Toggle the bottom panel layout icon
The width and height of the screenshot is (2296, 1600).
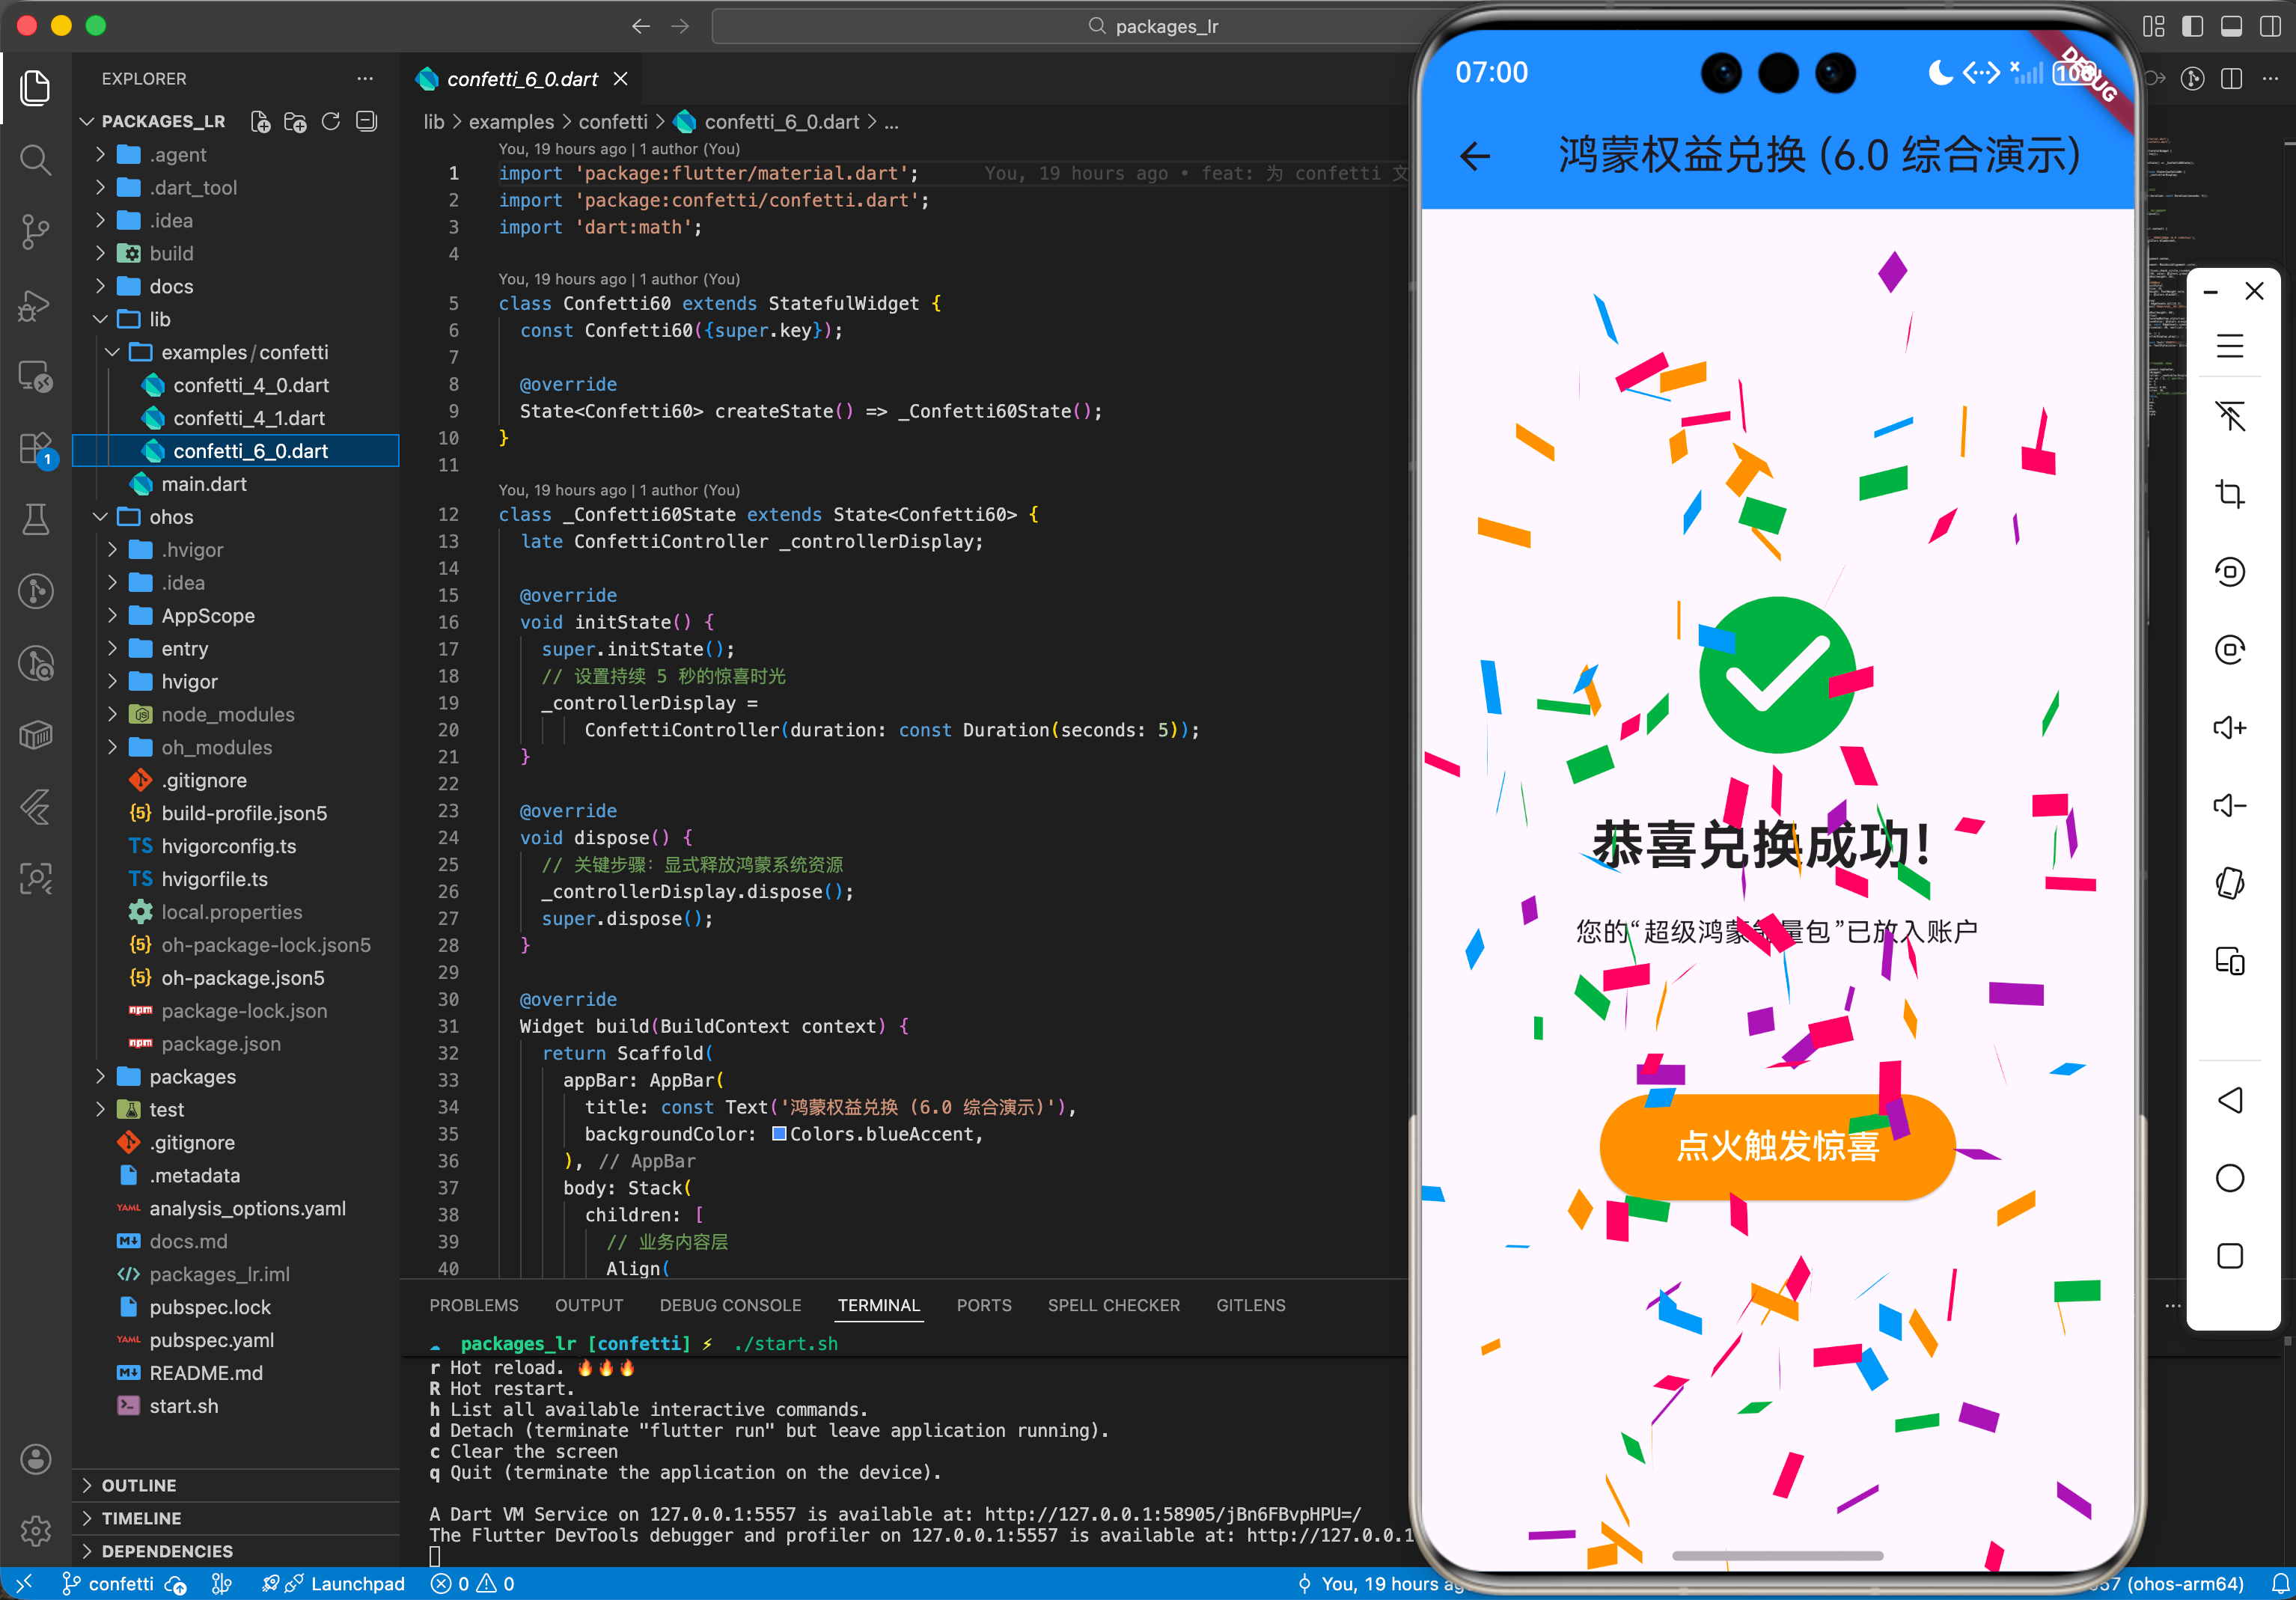click(x=2231, y=27)
